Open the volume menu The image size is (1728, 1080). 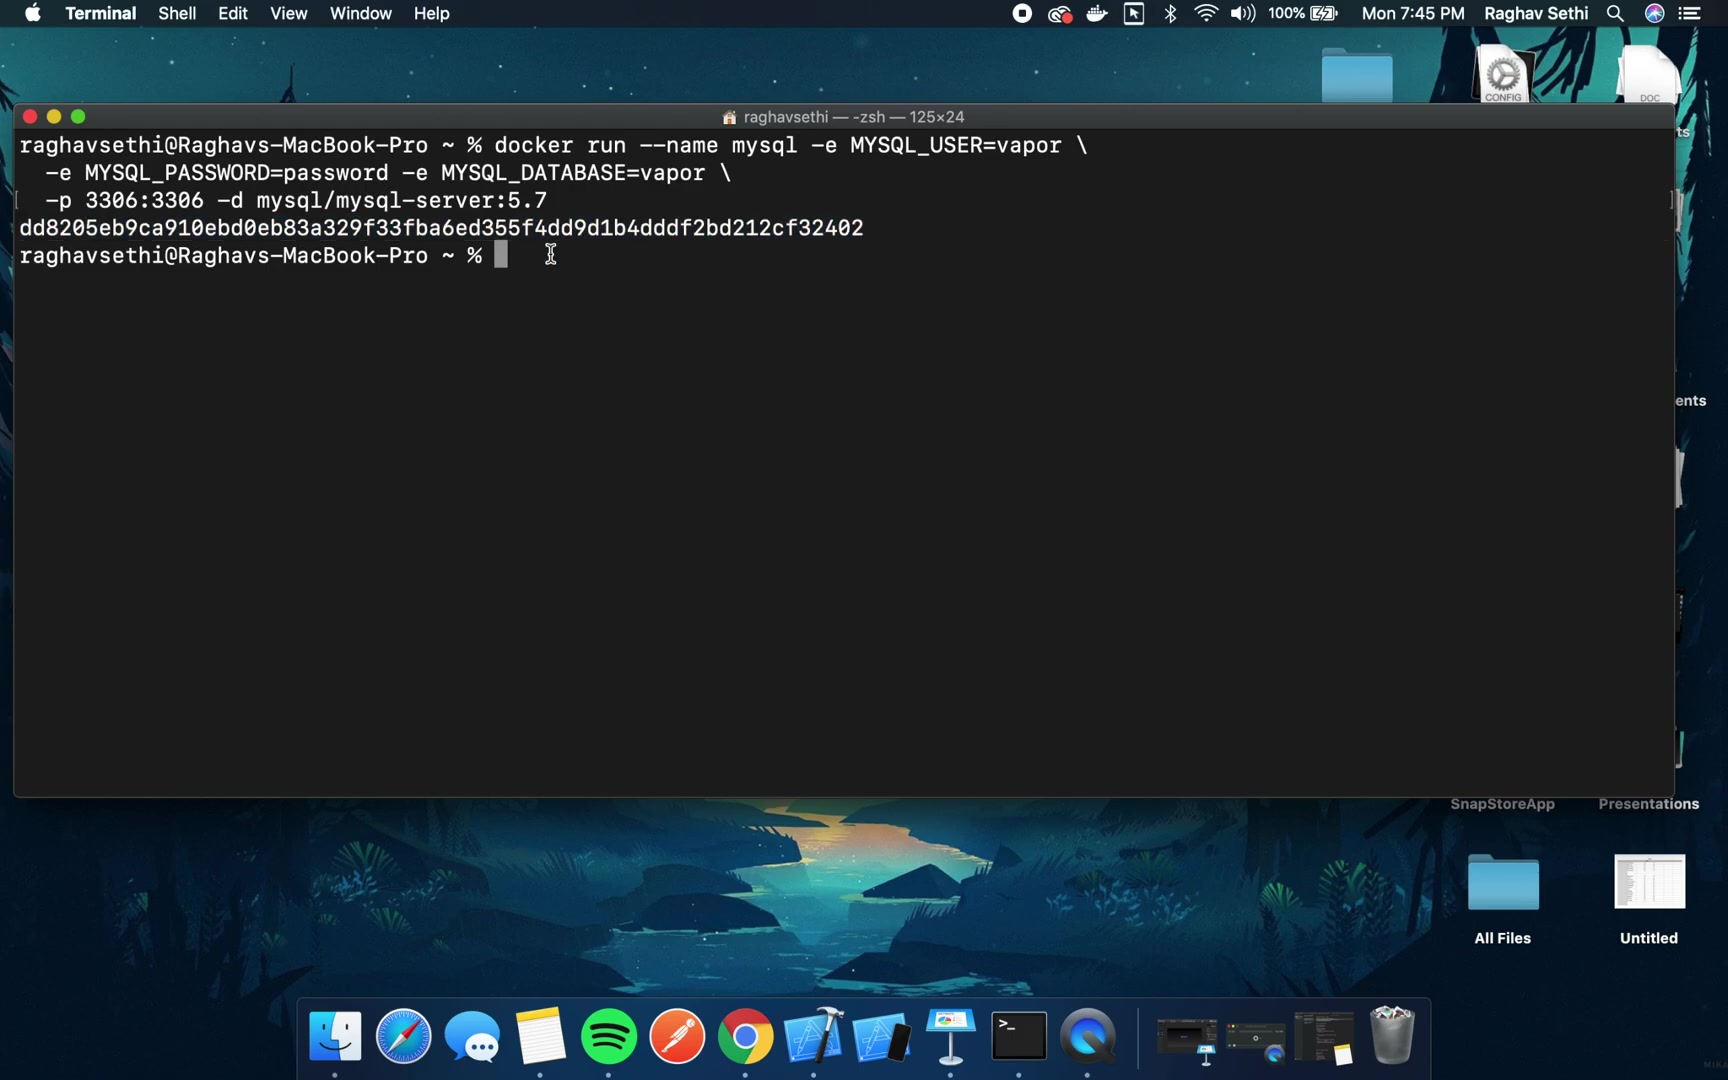point(1242,13)
